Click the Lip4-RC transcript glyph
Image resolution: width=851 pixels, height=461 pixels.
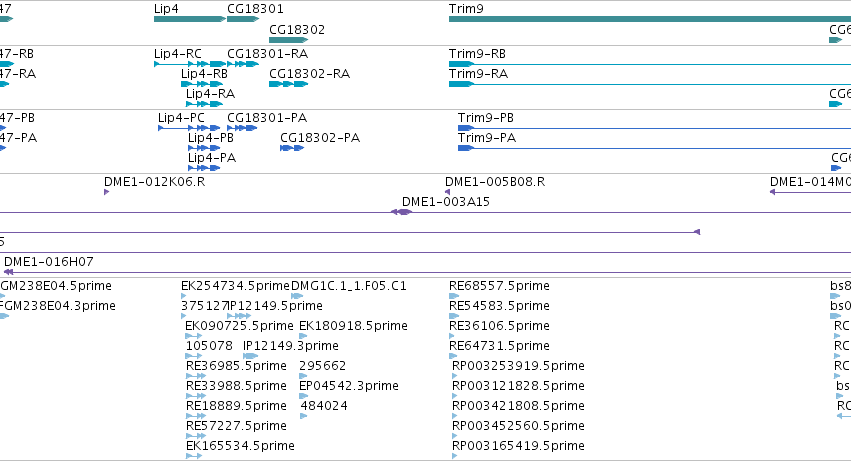click(190, 64)
